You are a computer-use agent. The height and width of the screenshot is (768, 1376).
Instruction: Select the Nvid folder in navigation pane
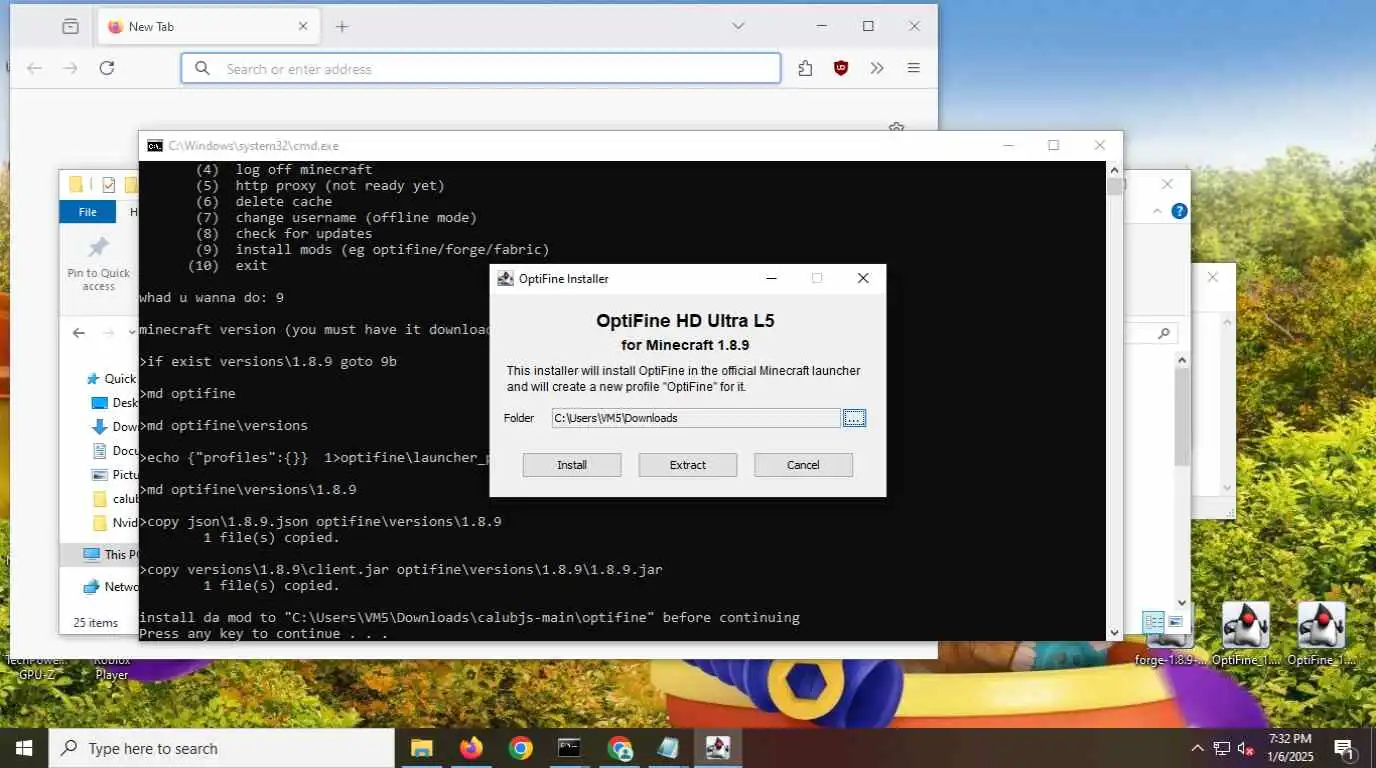tap(114, 523)
